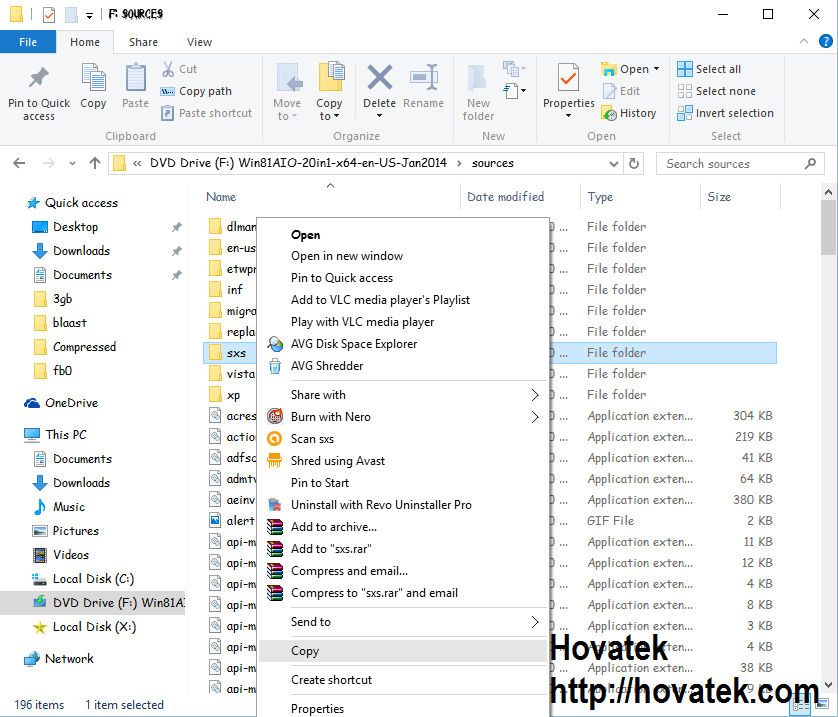The height and width of the screenshot is (717, 838).
Task: Expand the Burn with Nero submenu
Action: [404, 417]
